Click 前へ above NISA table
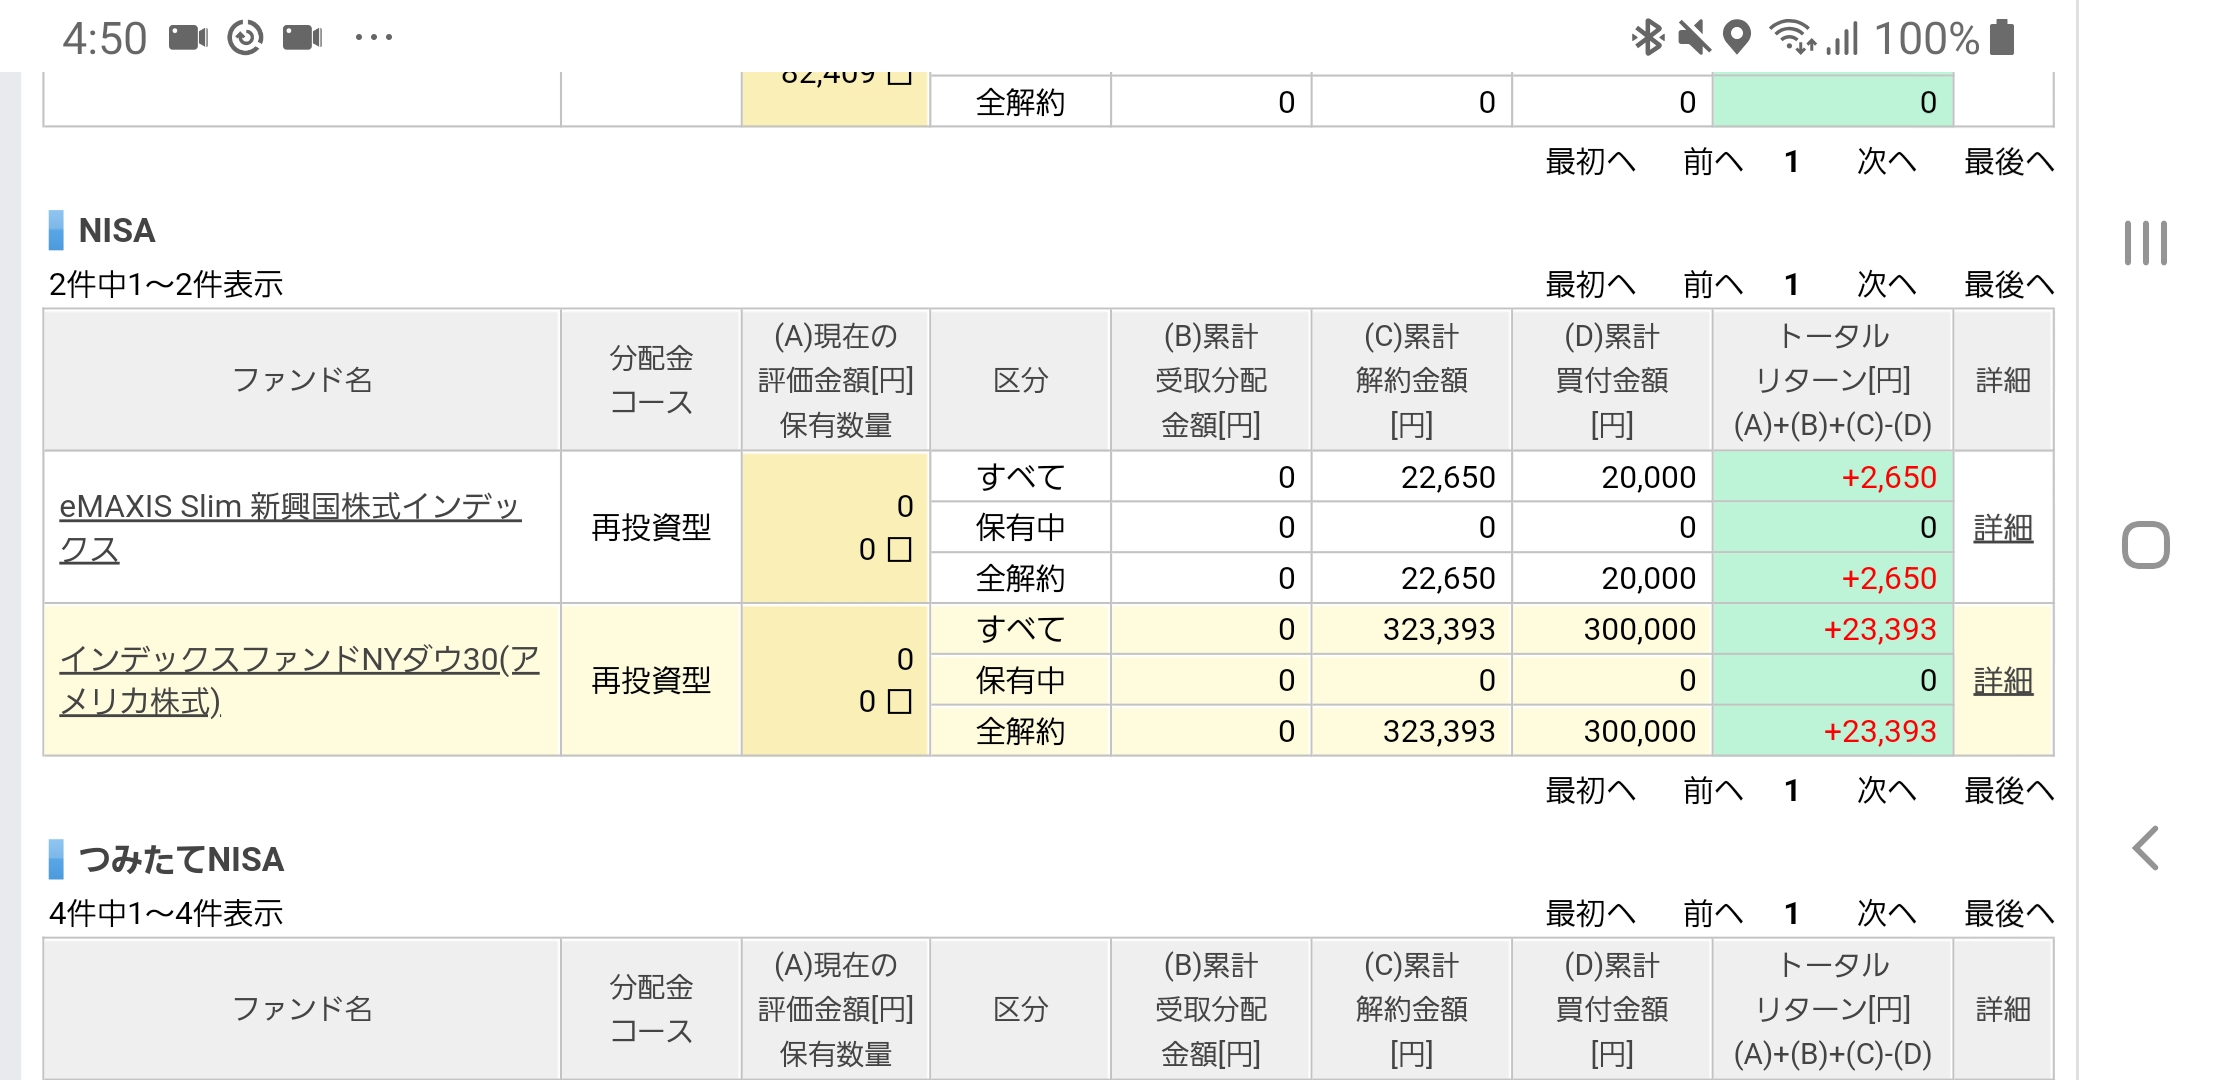The height and width of the screenshot is (1080, 2220). click(1713, 285)
